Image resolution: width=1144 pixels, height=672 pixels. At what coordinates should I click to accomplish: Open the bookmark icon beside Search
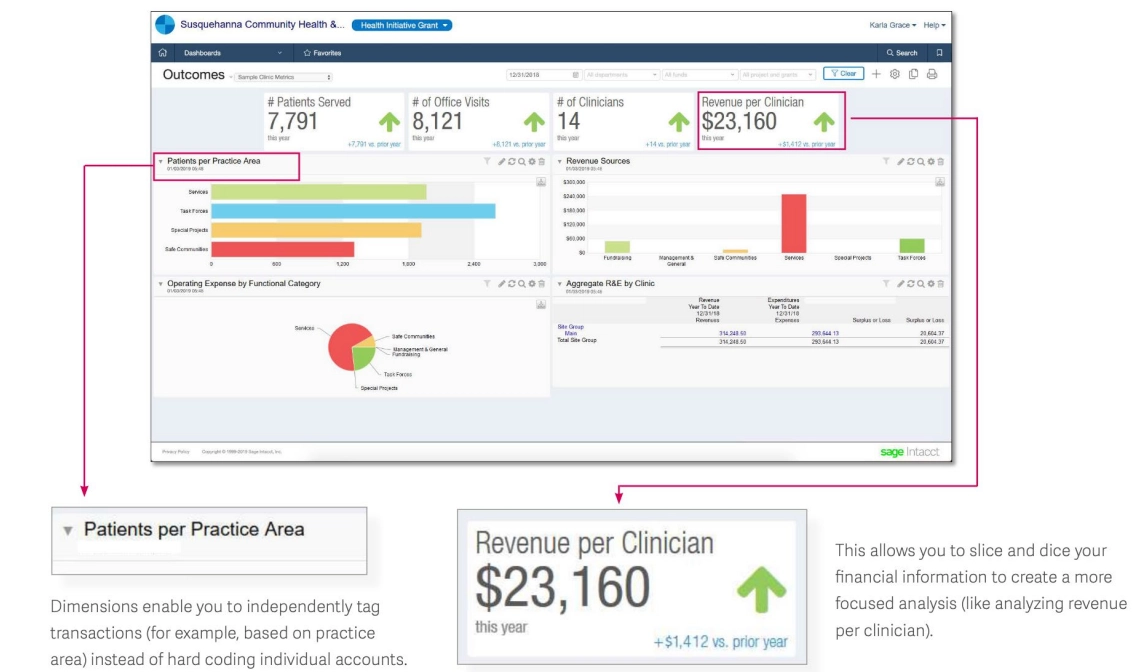pos(935,52)
